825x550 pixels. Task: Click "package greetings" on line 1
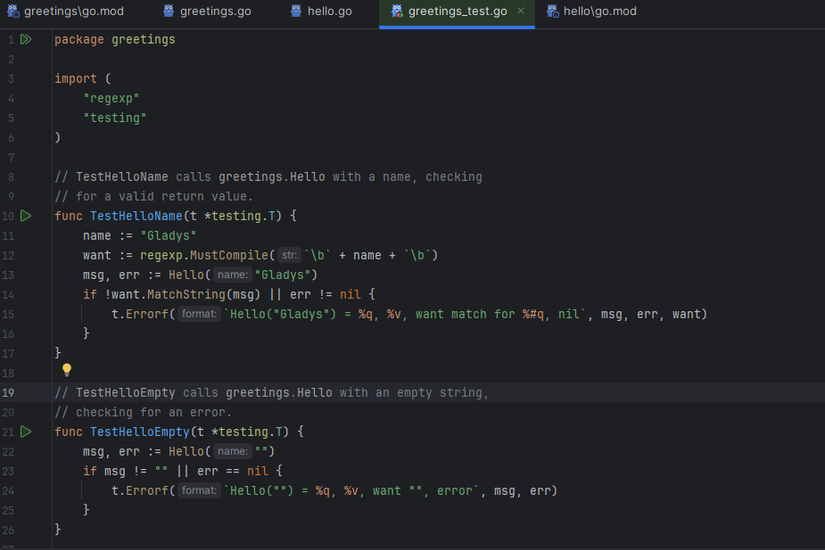coord(115,39)
